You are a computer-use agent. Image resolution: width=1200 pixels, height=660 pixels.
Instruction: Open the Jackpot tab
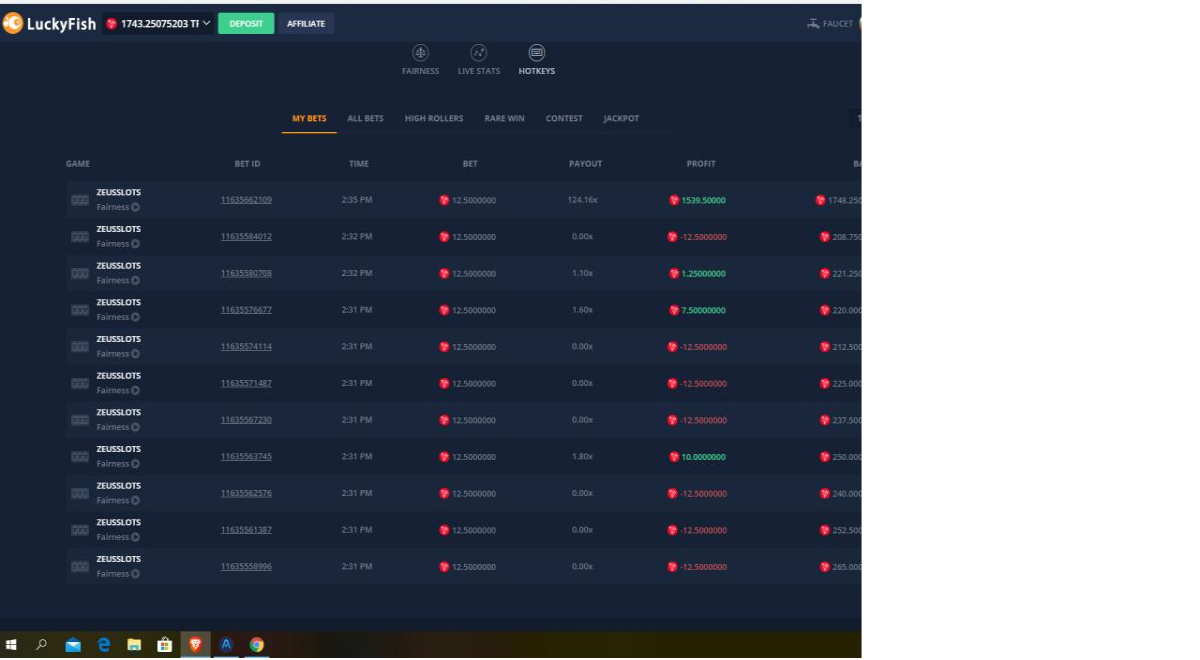(x=621, y=118)
